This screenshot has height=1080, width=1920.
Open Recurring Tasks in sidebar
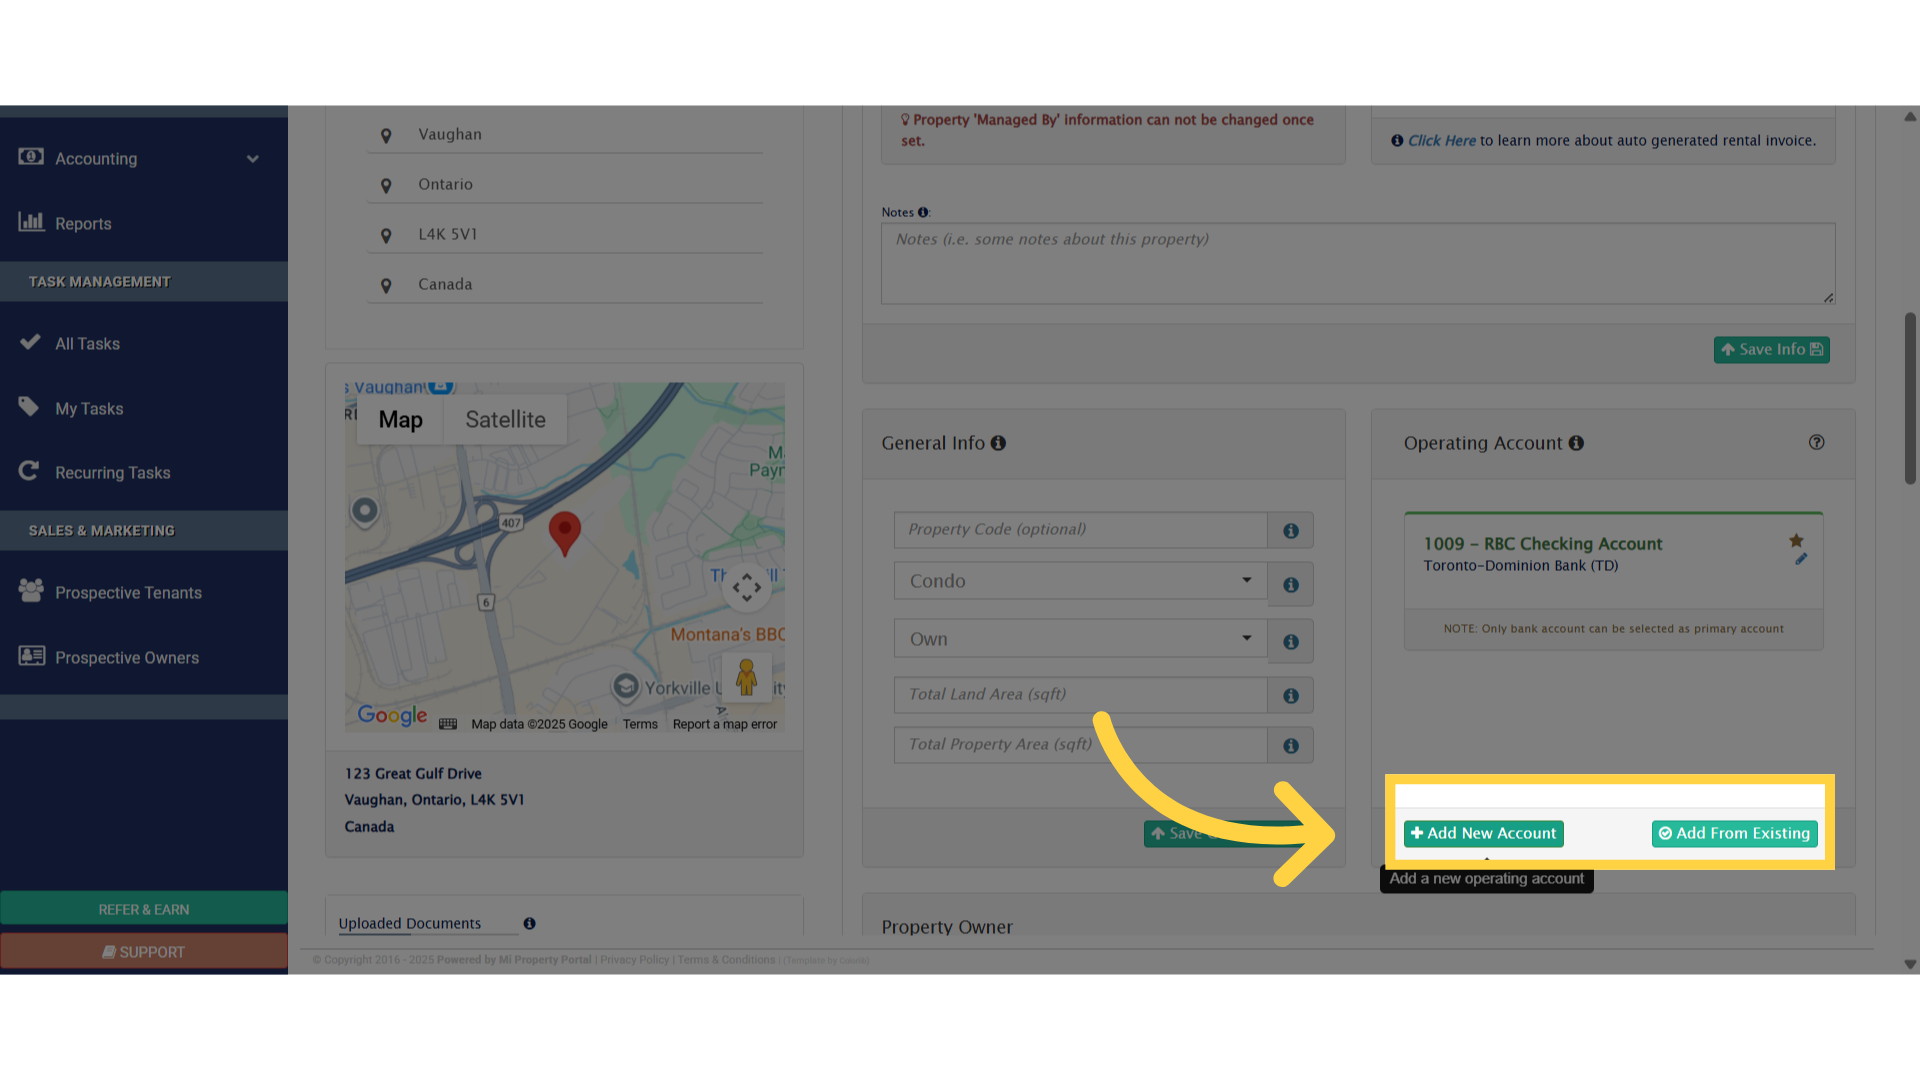click(112, 473)
